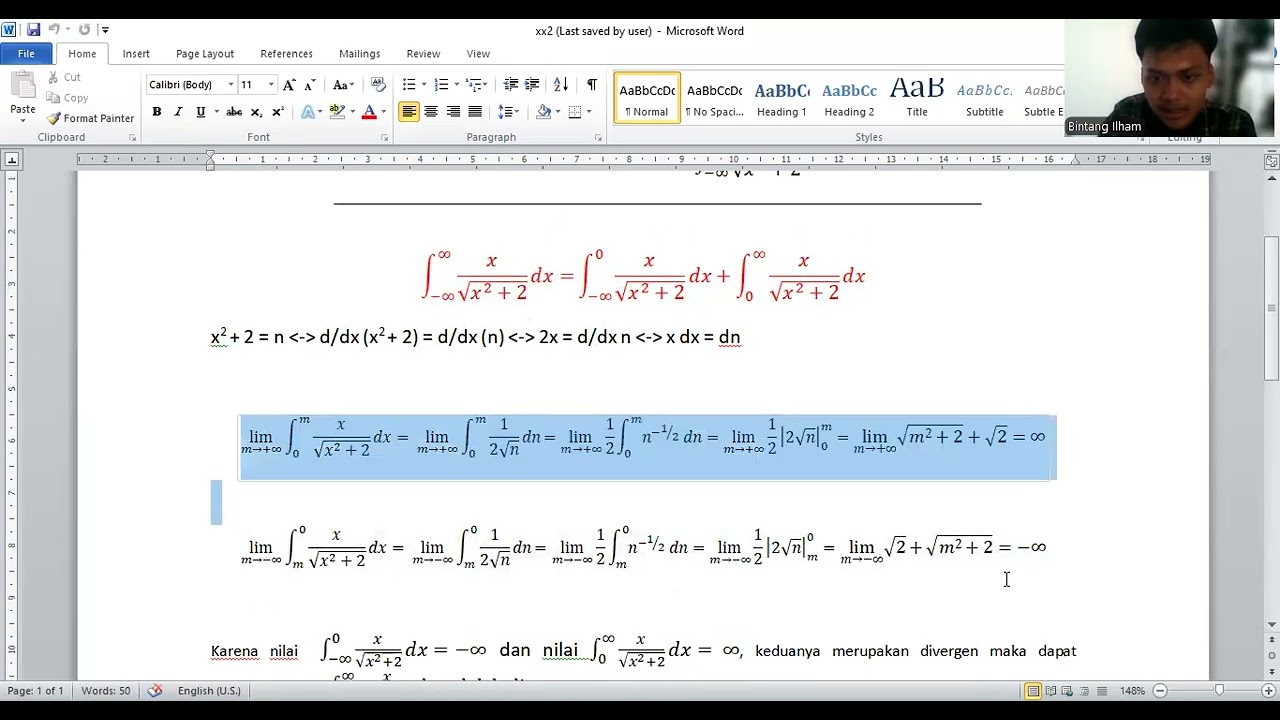The width and height of the screenshot is (1280, 720).
Task: Sort the selected text
Action: [561, 85]
